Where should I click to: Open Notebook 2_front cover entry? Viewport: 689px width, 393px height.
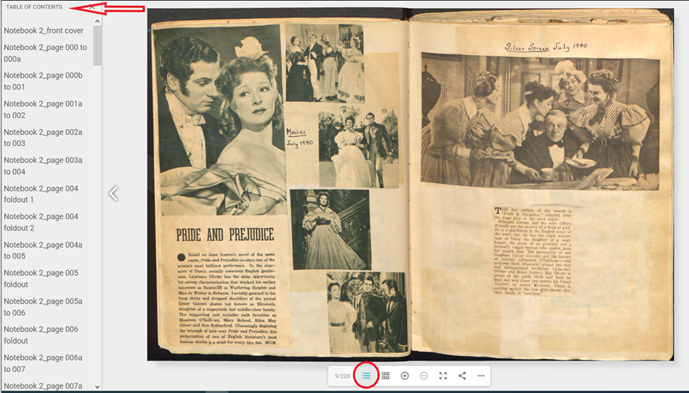pyautogui.click(x=44, y=30)
